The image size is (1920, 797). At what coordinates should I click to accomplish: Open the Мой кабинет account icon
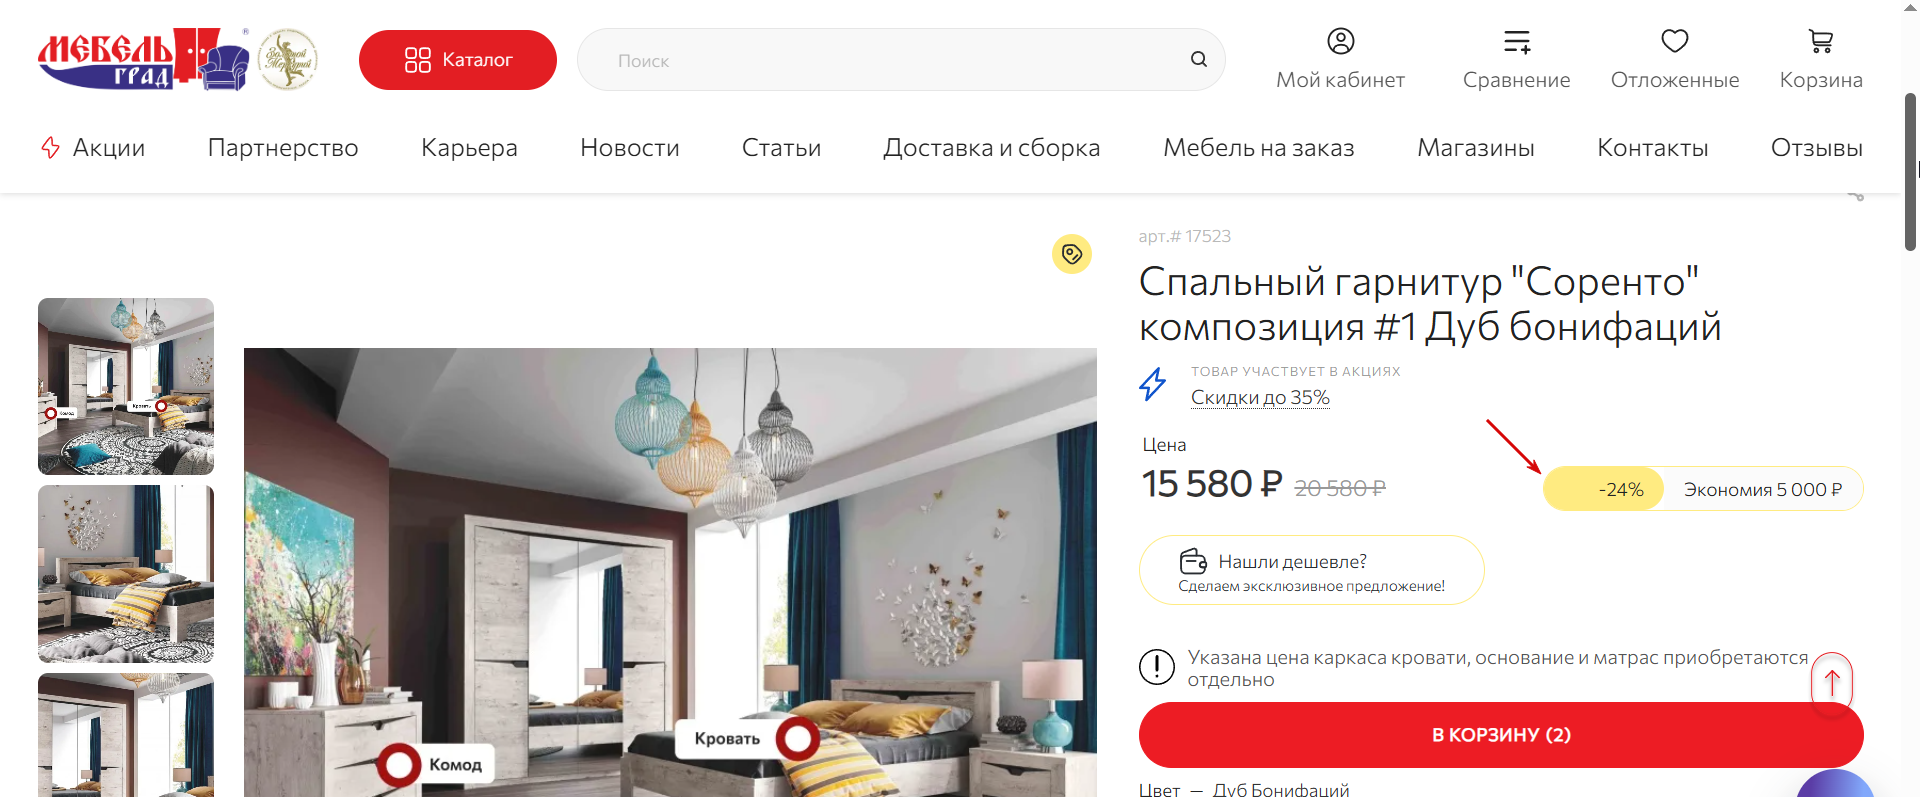(1340, 41)
